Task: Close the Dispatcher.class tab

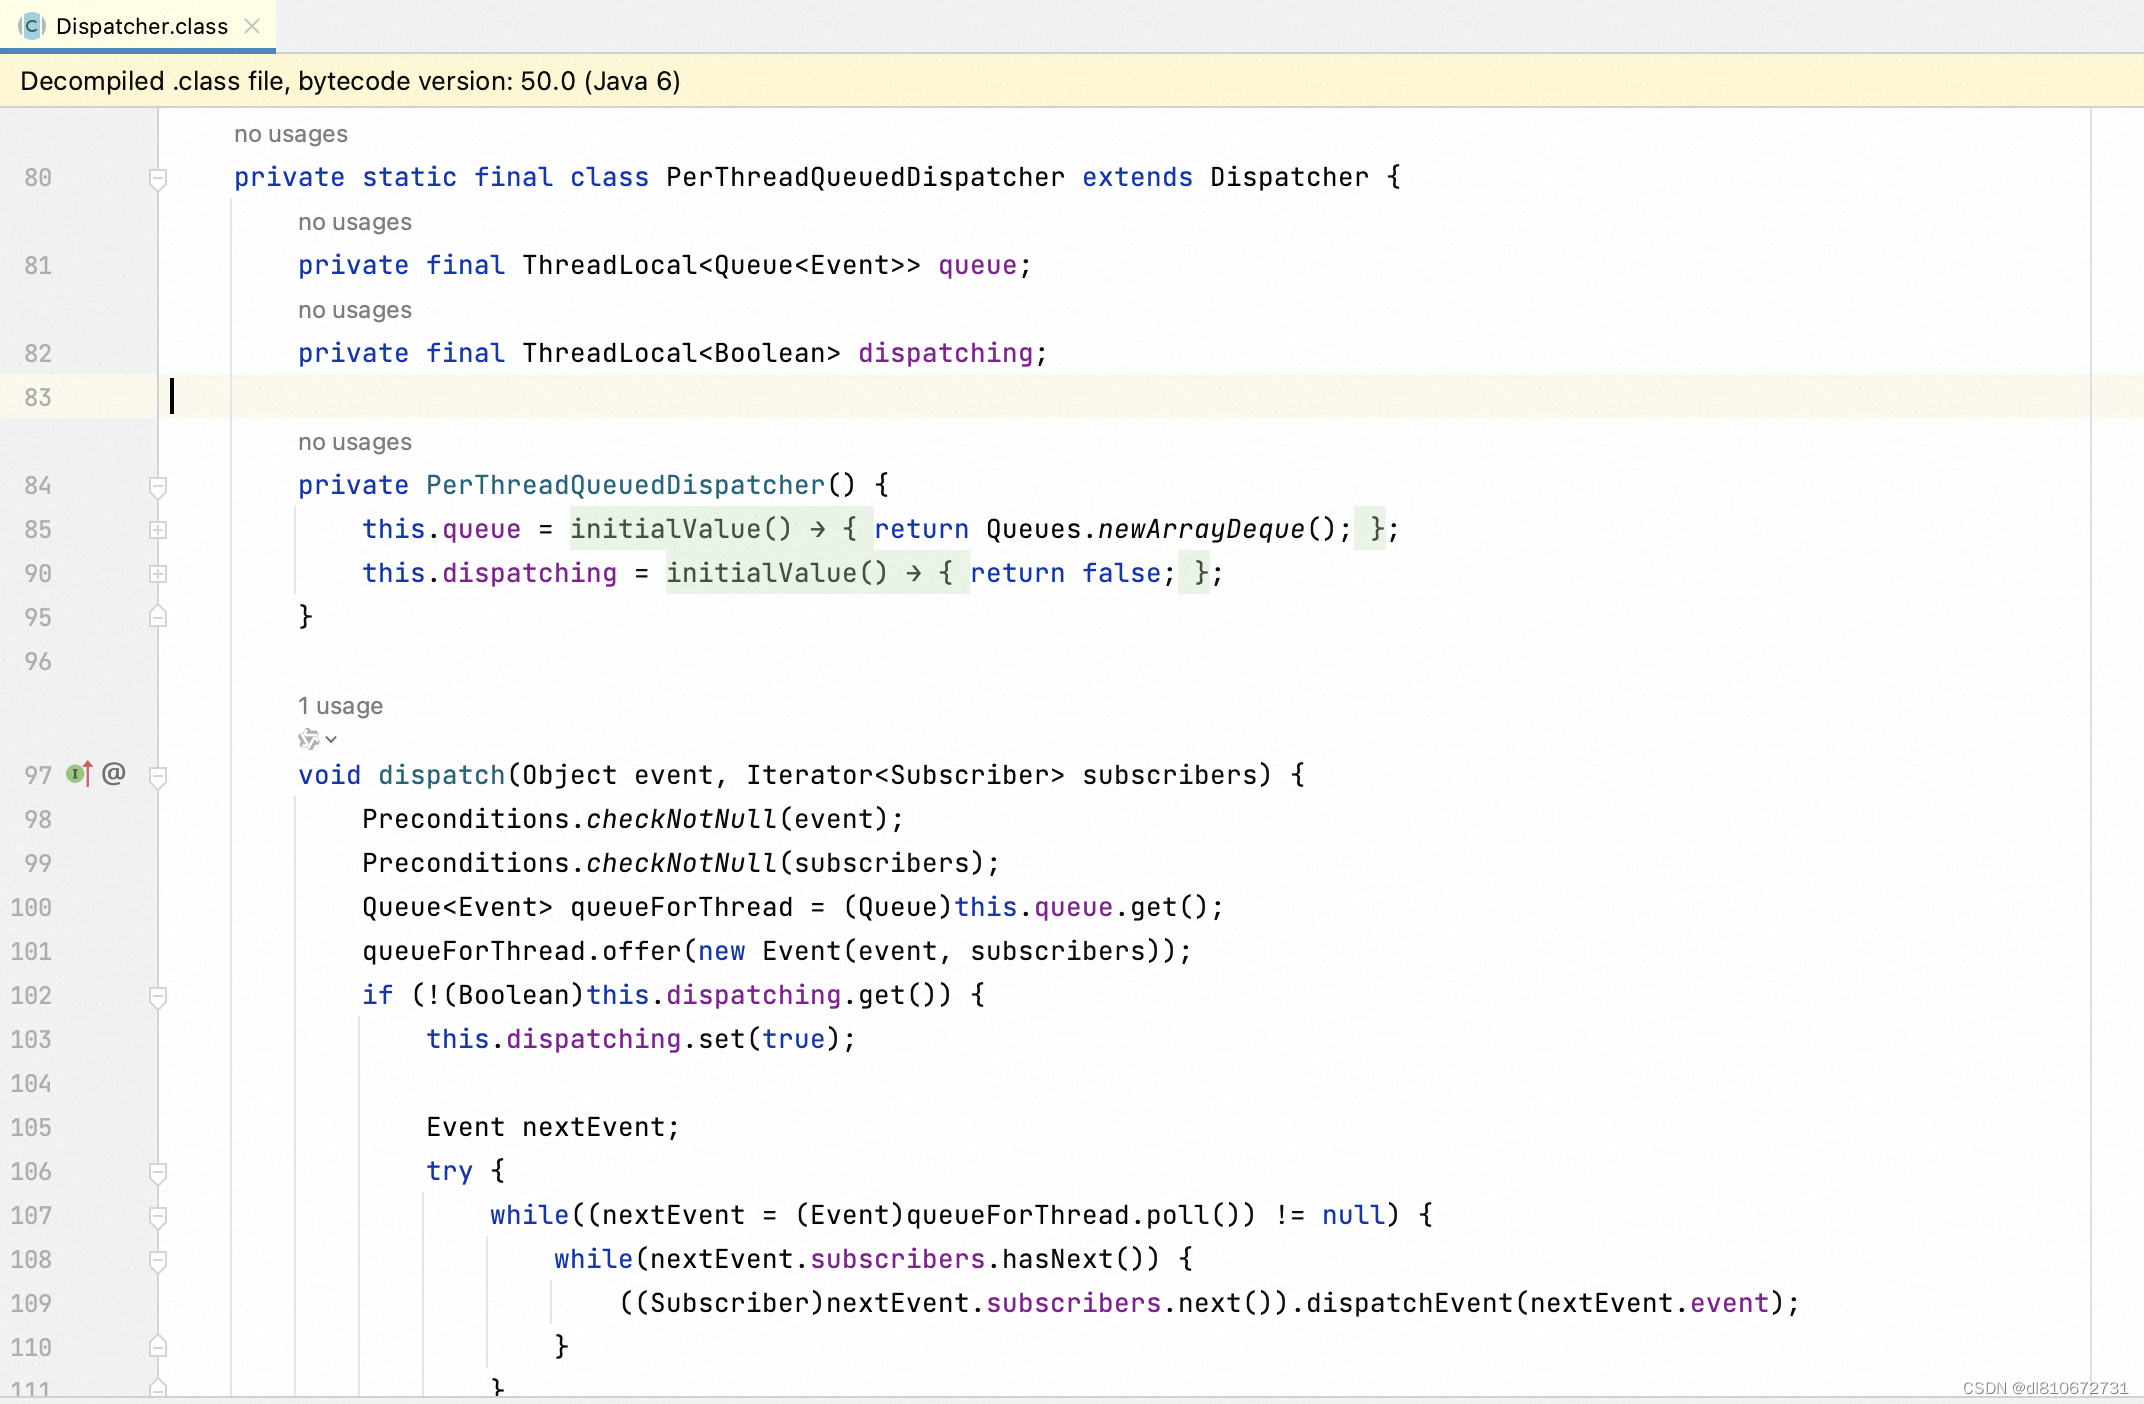Action: click(x=252, y=26)
